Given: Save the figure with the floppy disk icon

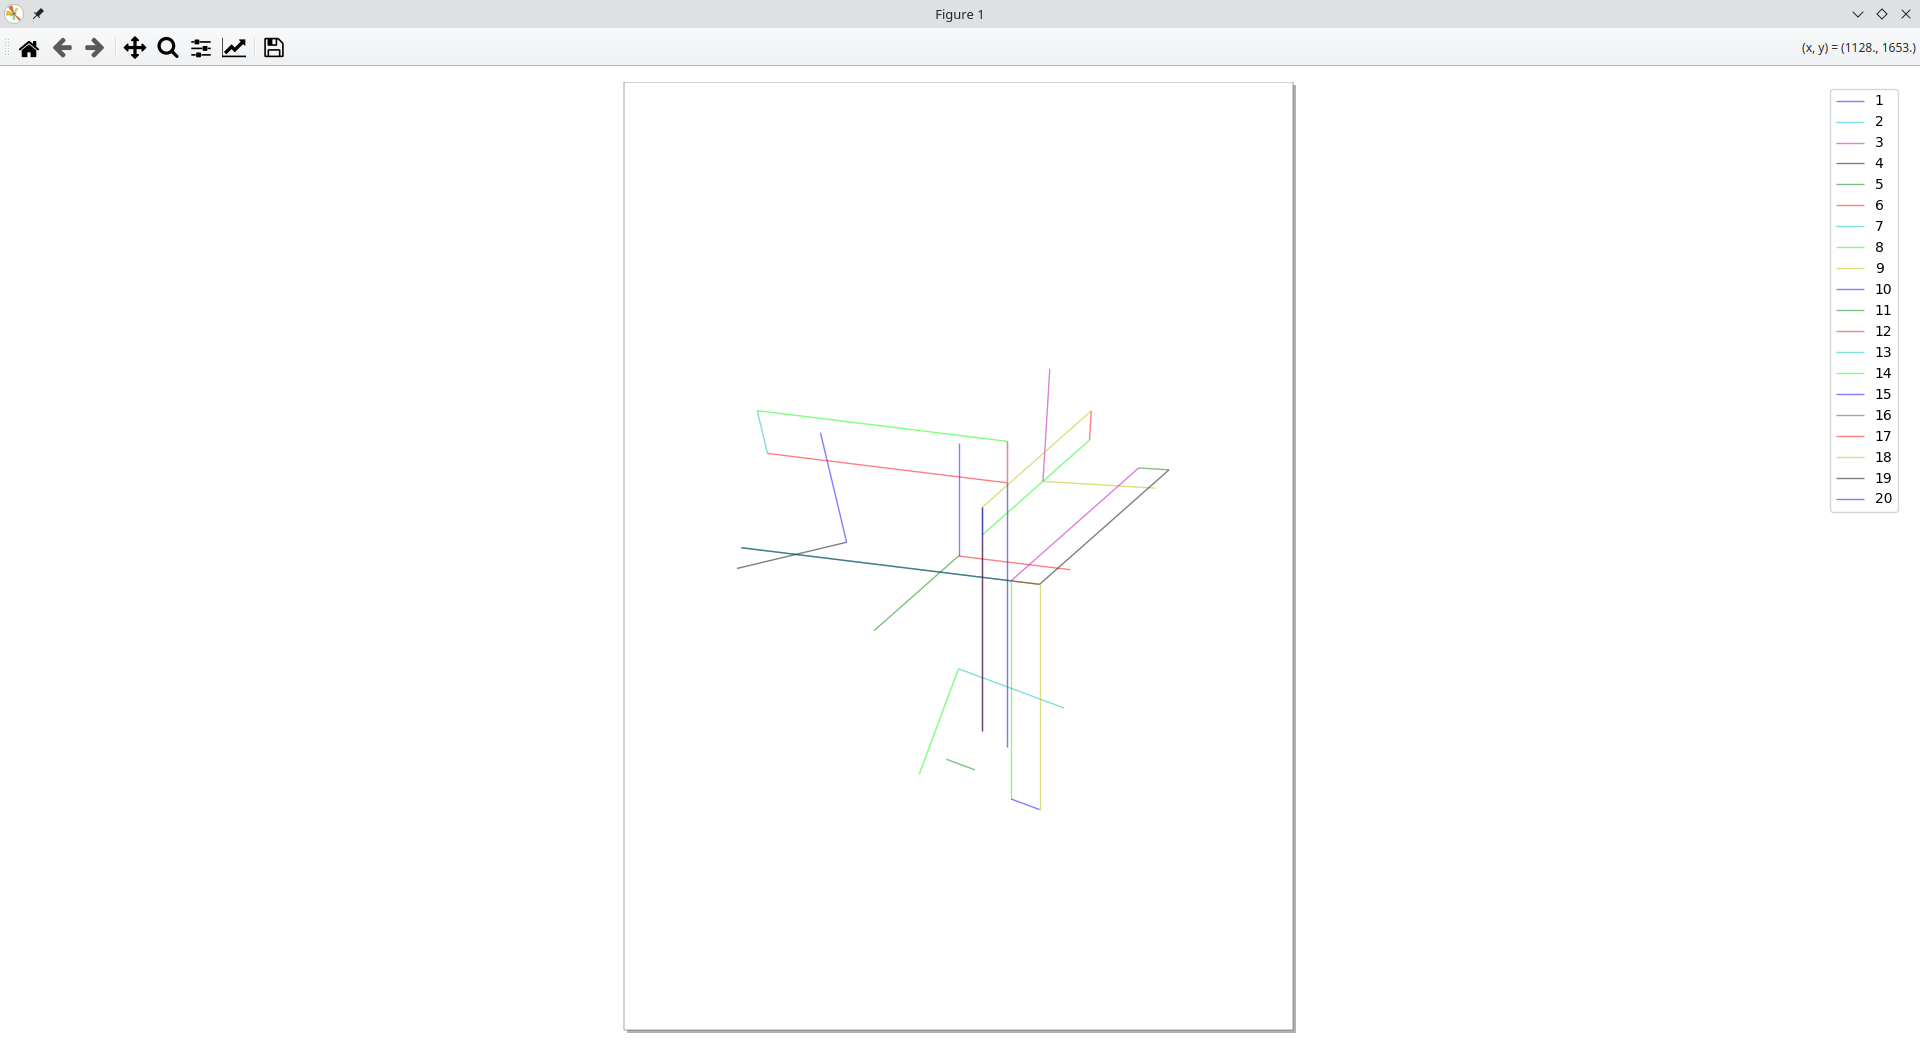Looking at the screenshot, I should [x=274, y=48].
